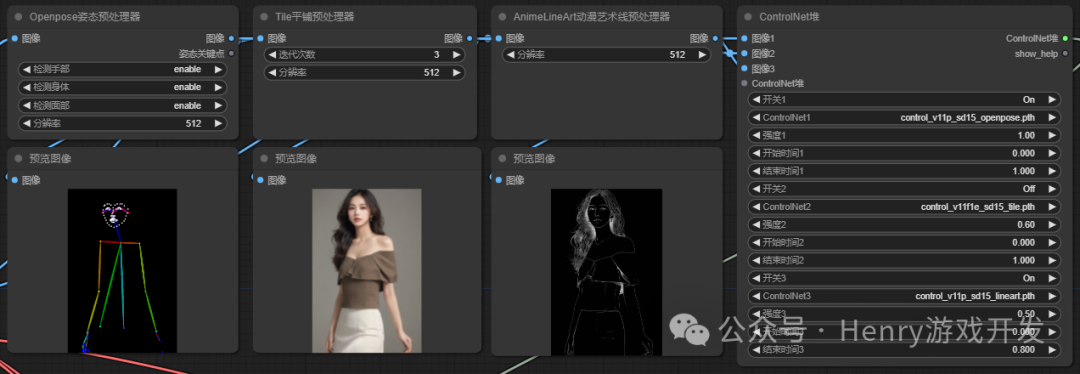Collapse the Tile平铺预处理器 node via its title dot
1080x374 pixels.
[264, 17]
